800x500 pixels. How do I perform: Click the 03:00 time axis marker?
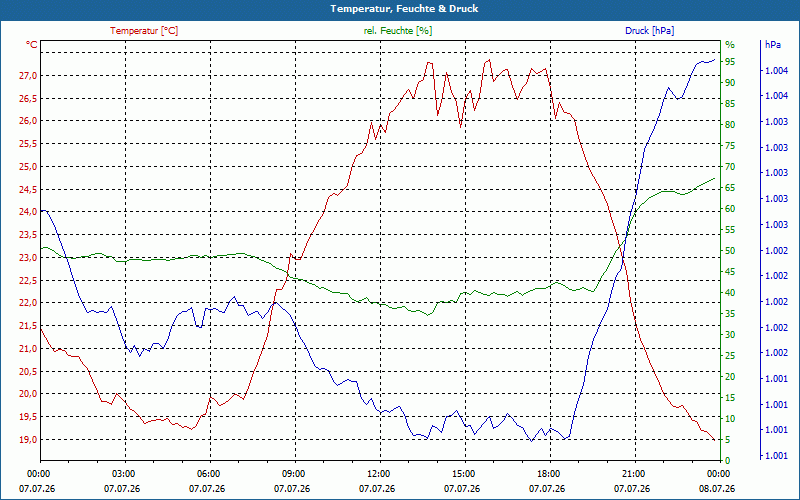point(123,473)
